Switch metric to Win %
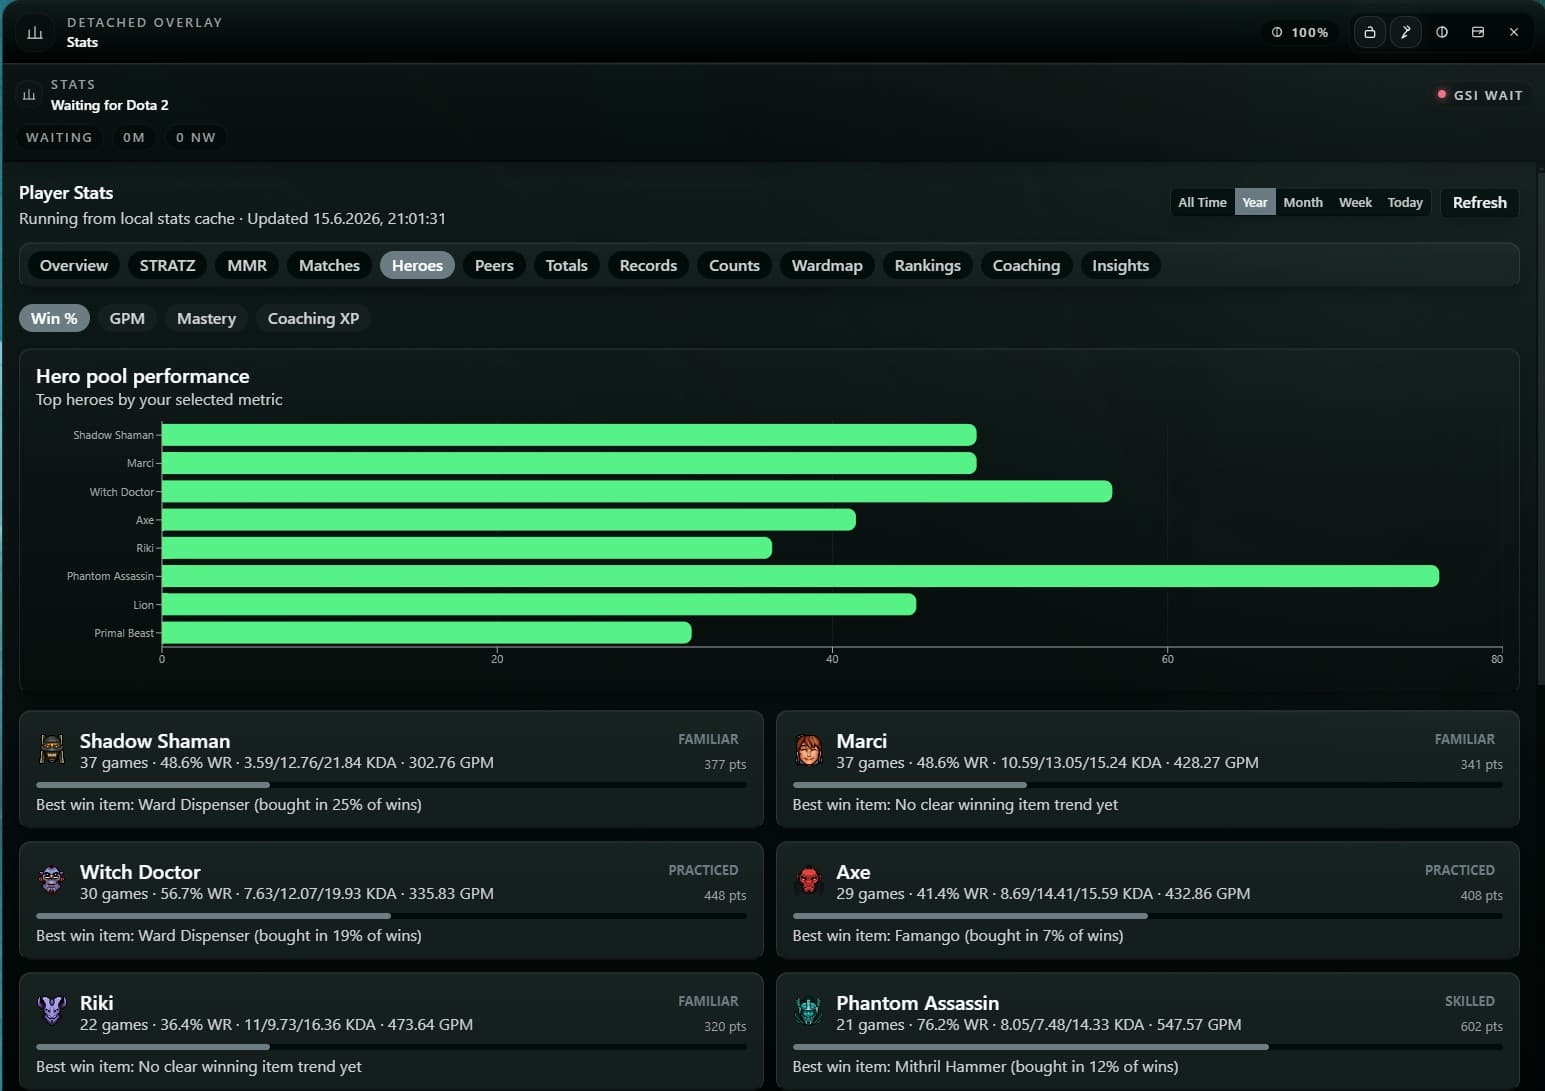1545x1091 pixels. click(54, 318)
